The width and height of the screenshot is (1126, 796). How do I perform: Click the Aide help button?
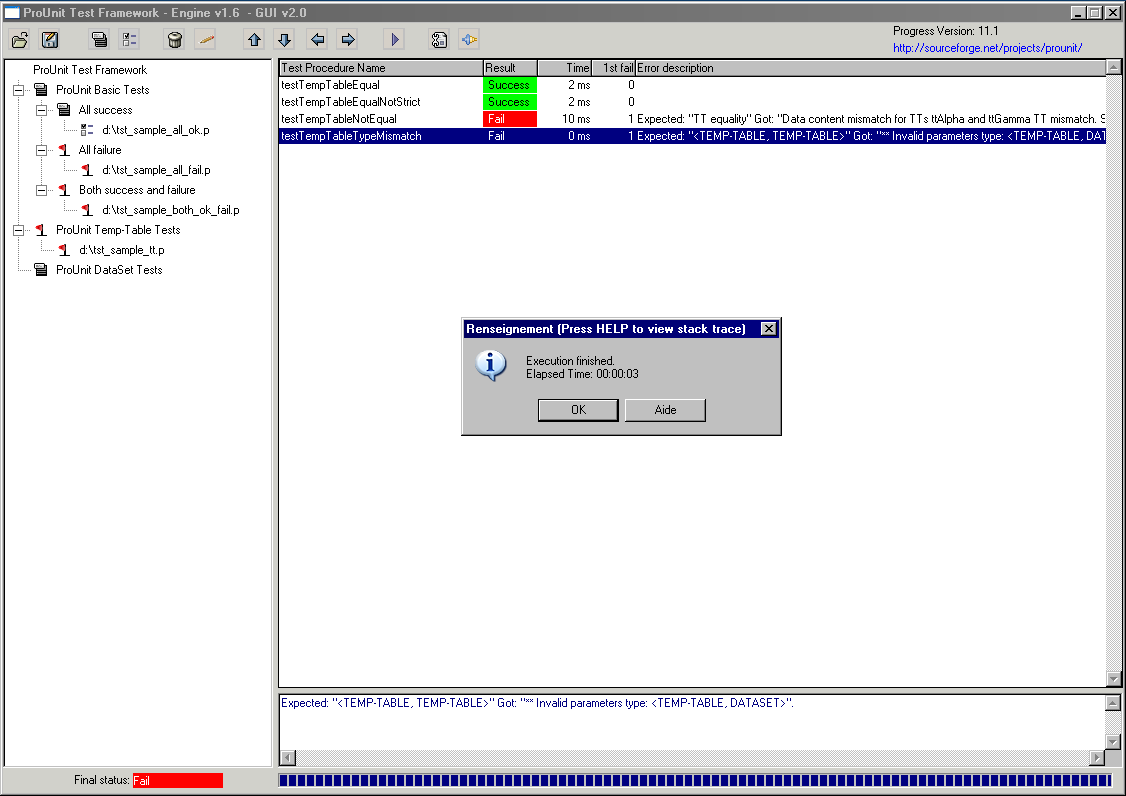tap(665, 410)
